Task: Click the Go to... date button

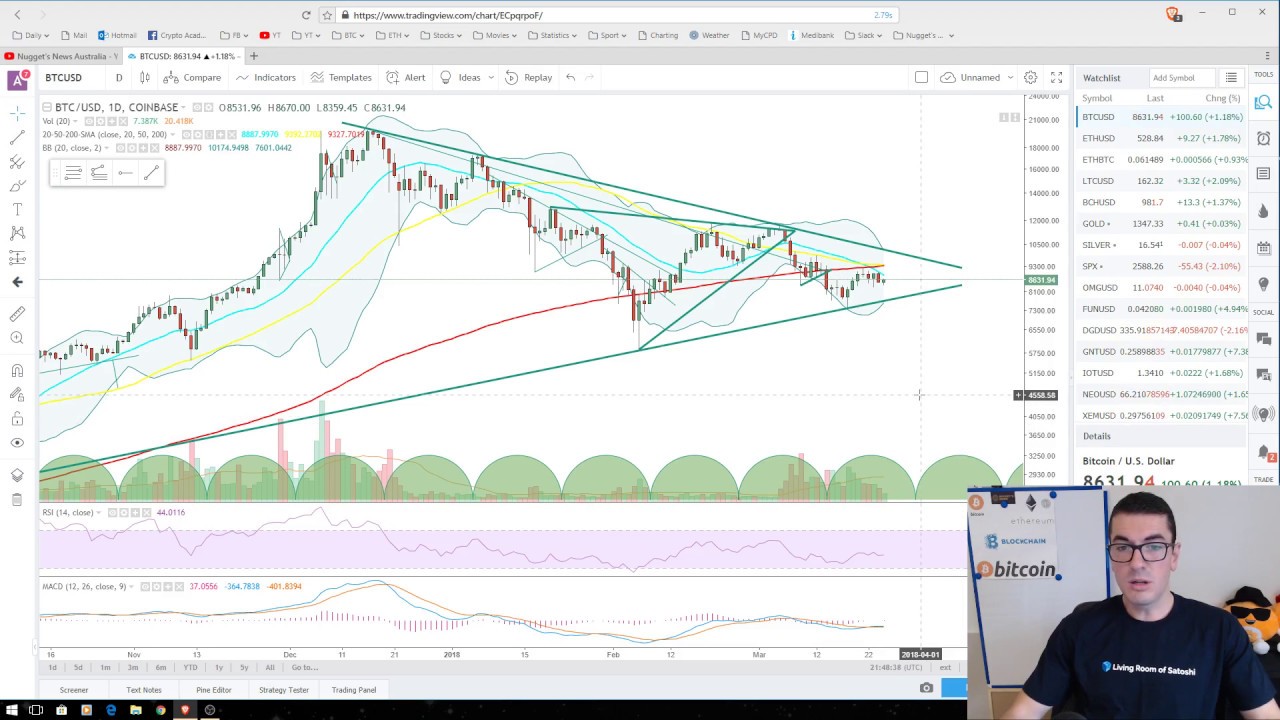Action: coord(305,667)
